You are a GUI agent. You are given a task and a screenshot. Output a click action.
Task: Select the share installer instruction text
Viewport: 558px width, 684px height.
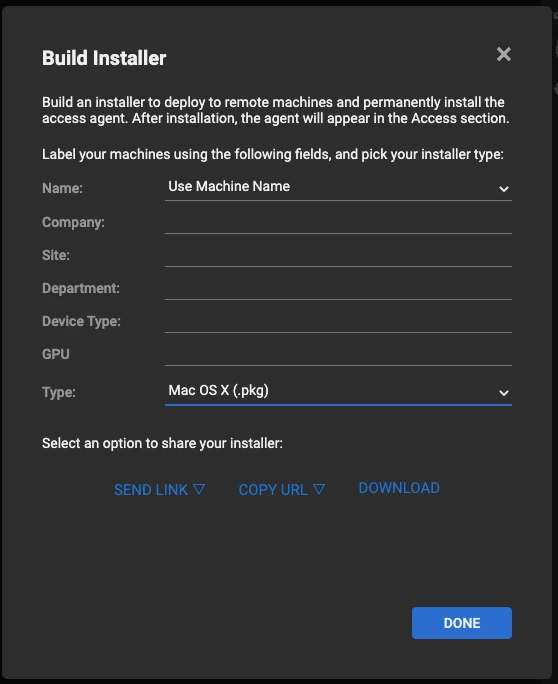(x=162, y=443)
